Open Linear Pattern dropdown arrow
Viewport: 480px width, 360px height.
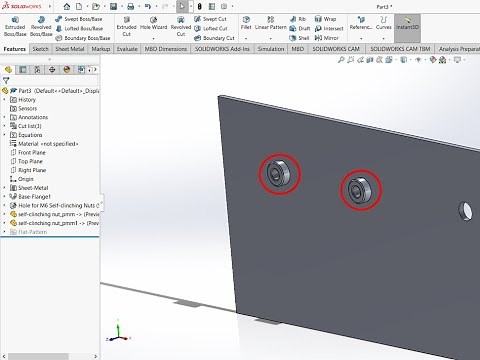point(271,39)
